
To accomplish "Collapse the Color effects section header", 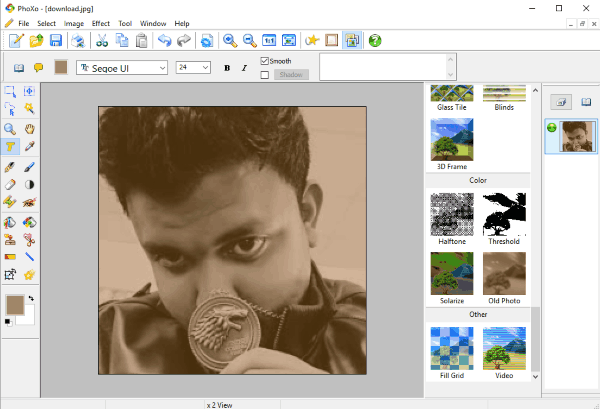I will pyautogui.click(x=478, y=180).
